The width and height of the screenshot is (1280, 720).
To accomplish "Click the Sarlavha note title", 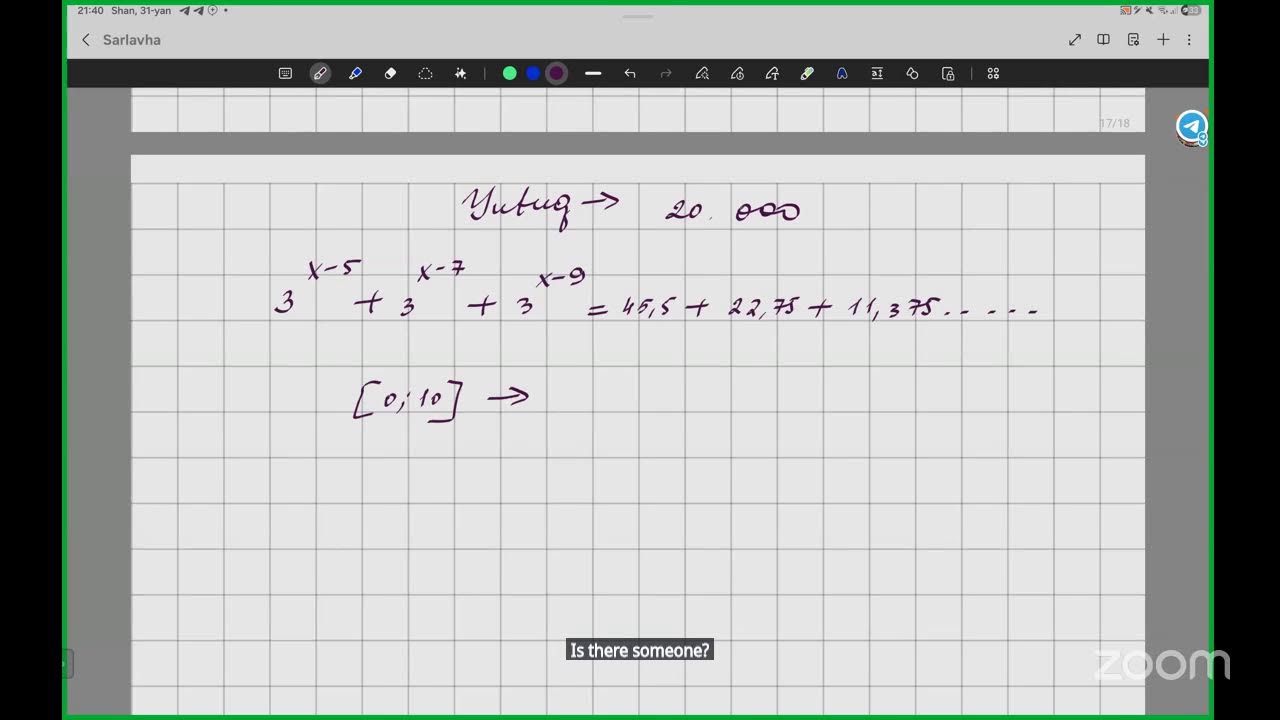I will point(132,40).
